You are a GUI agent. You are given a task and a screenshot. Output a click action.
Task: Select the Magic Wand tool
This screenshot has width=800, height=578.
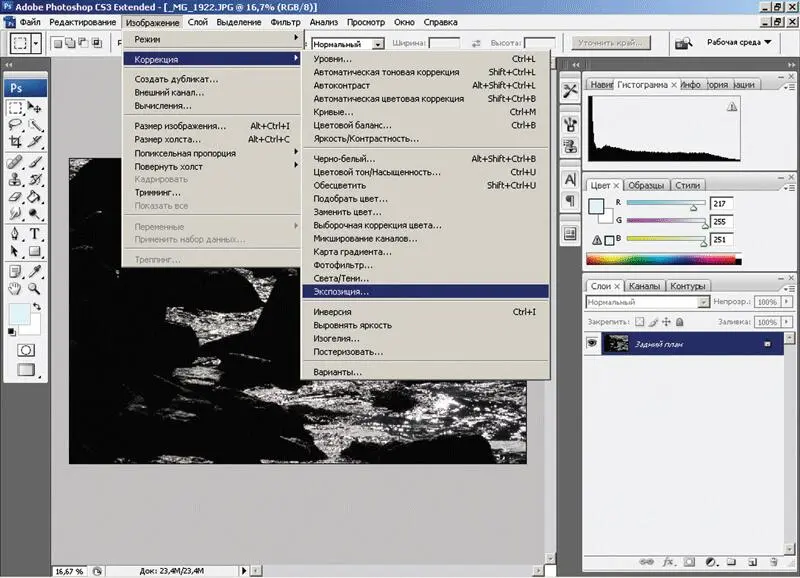(x=34, y=125)
